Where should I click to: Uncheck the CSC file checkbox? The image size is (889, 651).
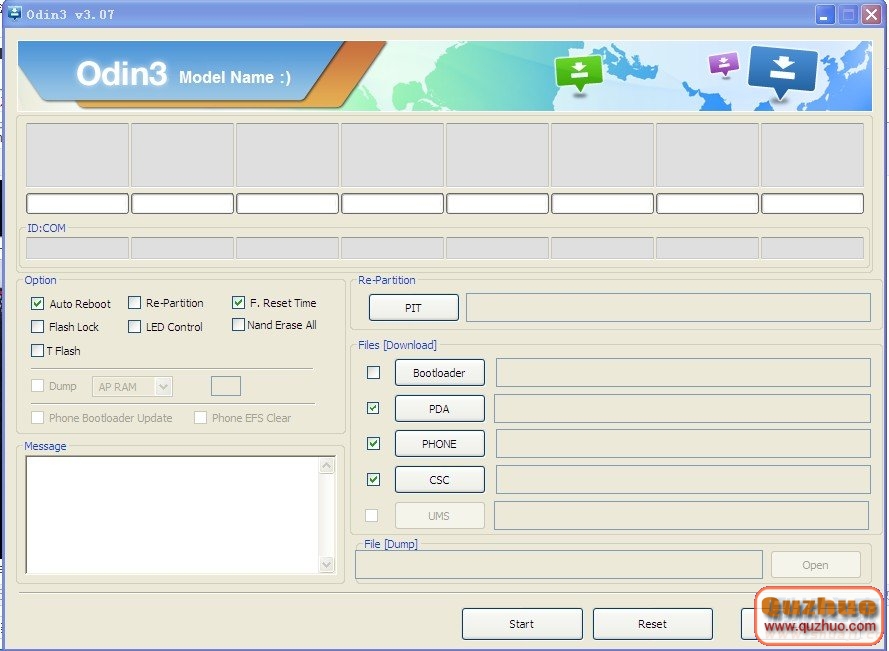[x=374, y=480]
